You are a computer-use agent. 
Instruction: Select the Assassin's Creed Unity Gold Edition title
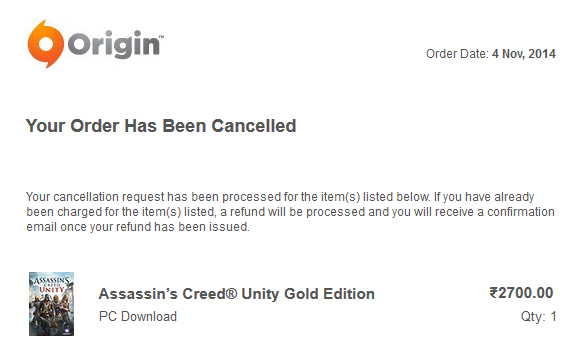point(237,294)
